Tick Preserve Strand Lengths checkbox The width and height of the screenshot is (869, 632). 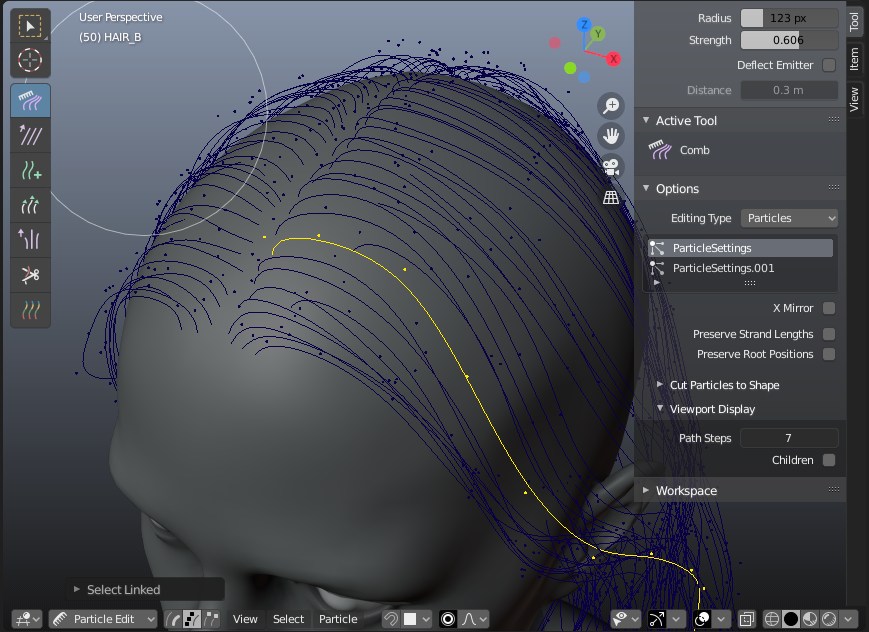tap(829, 334)
